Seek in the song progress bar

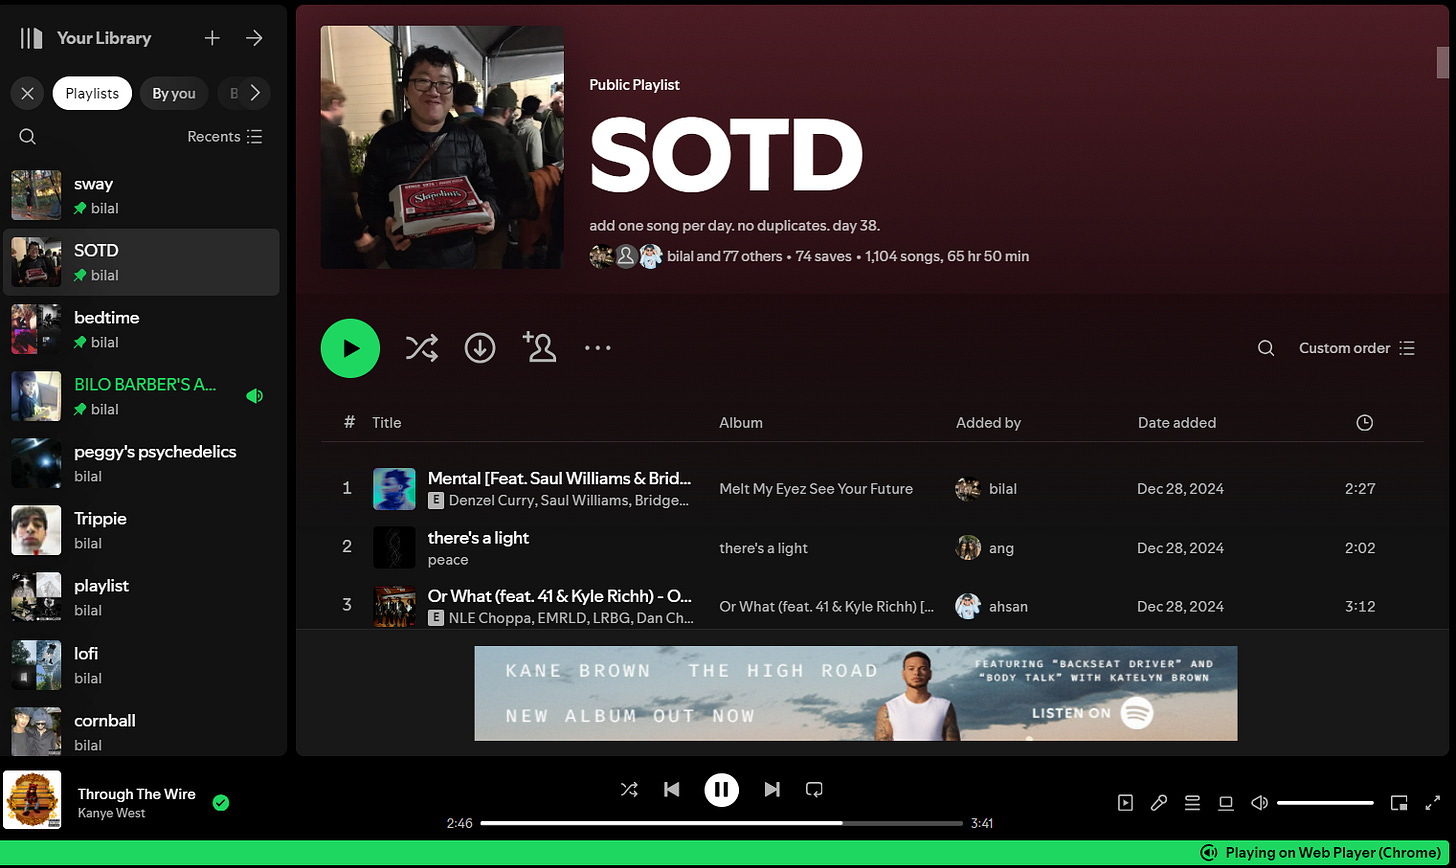pos(721,823)
